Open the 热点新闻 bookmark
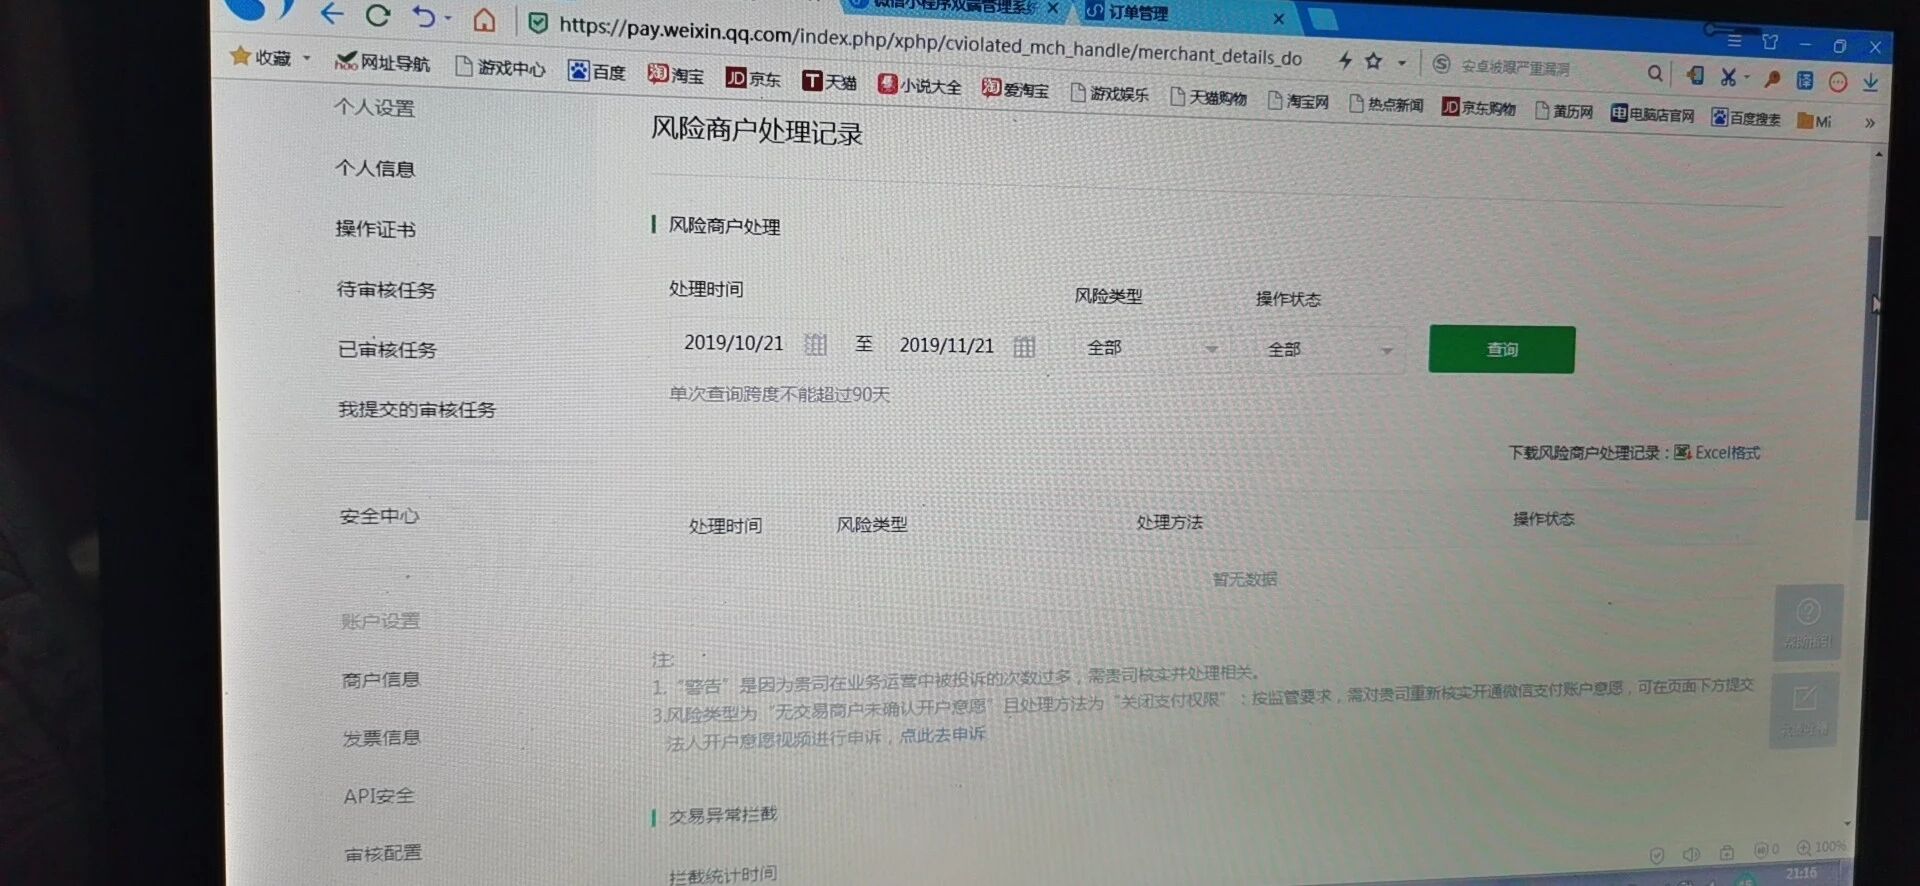 click(1386, 104)
